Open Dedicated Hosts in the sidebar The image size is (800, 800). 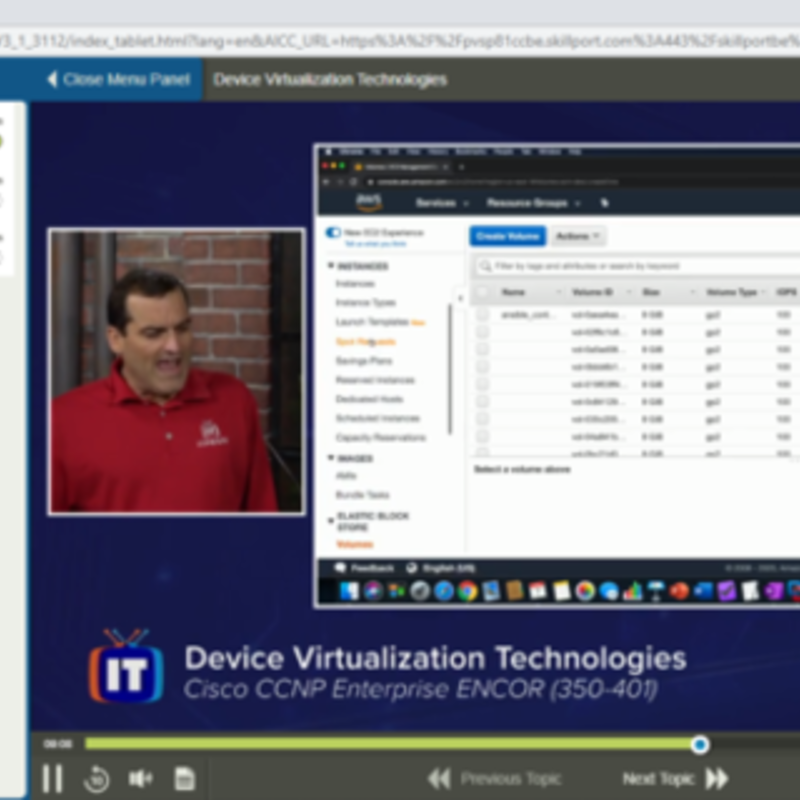(369, 399)
